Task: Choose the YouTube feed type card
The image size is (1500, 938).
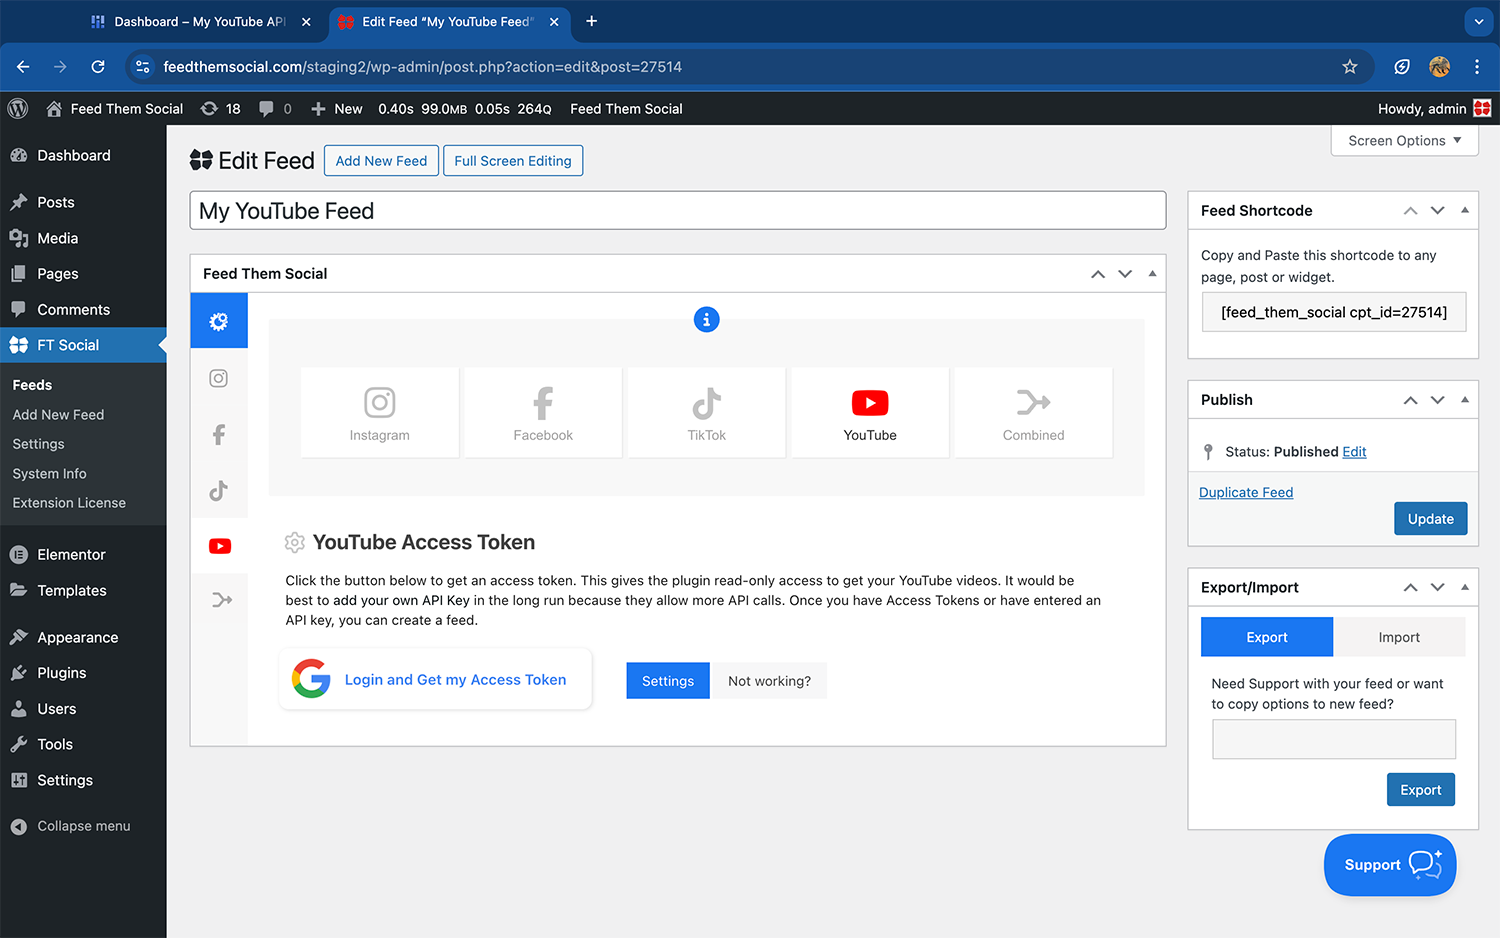Action: click(870, 412)
